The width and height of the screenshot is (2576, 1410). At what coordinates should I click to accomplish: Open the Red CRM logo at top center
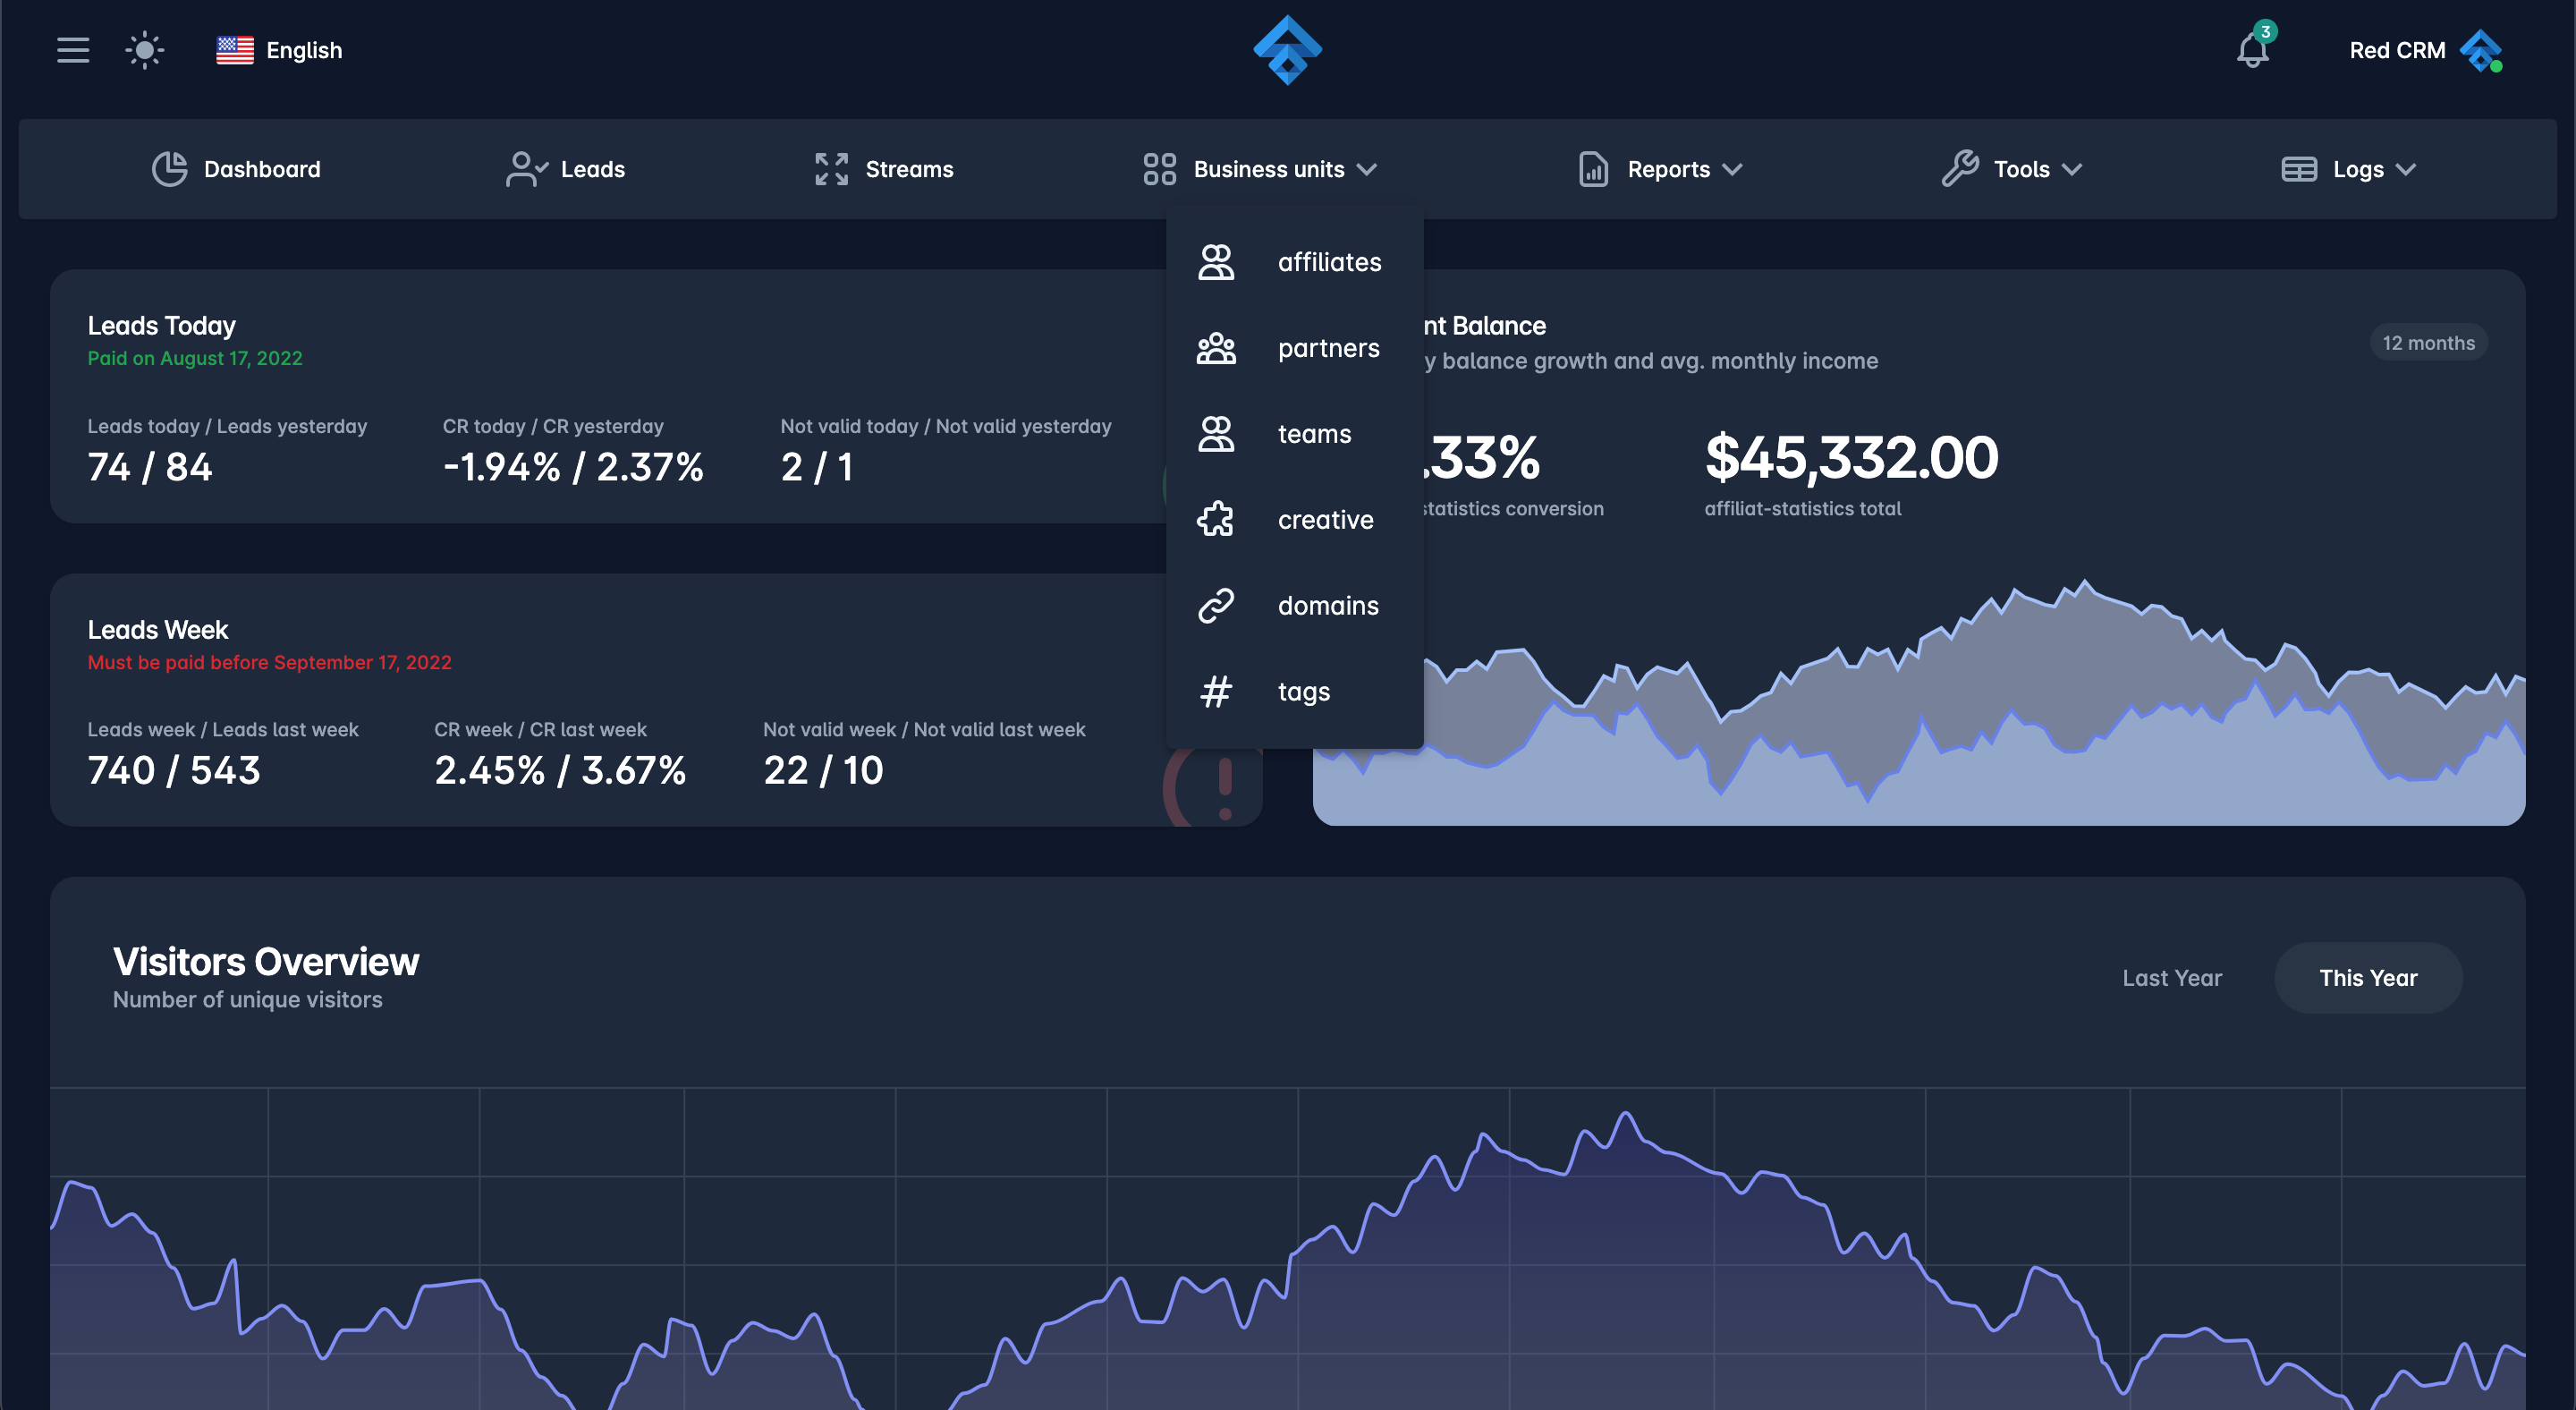(x=1288, y=50)
